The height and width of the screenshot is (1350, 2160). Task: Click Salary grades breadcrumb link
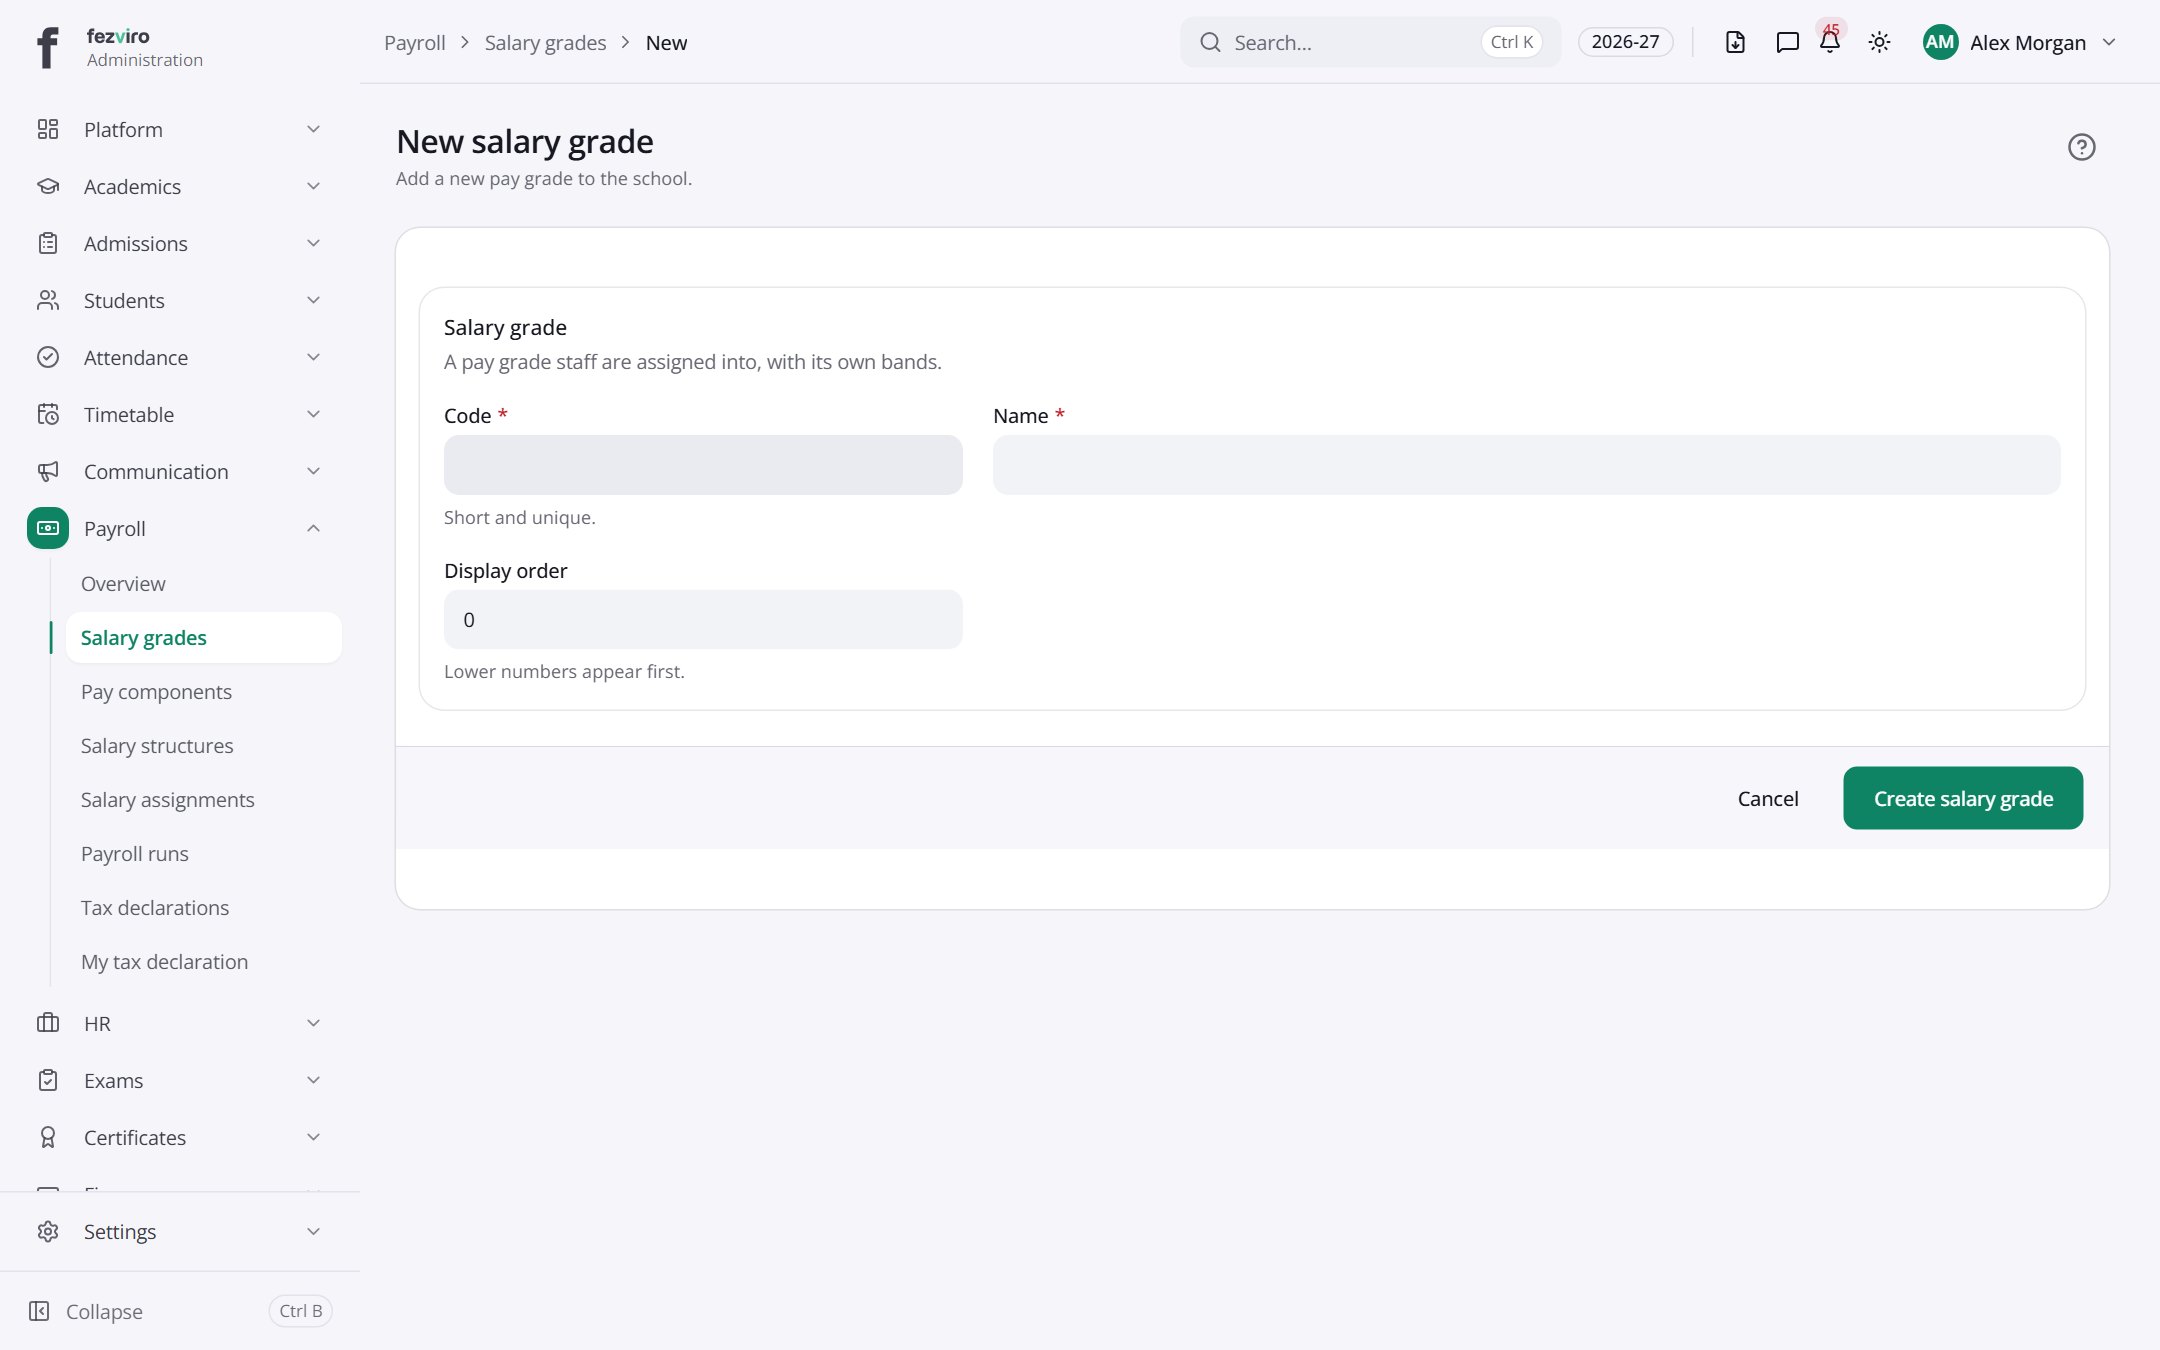[x=545, y=43]
